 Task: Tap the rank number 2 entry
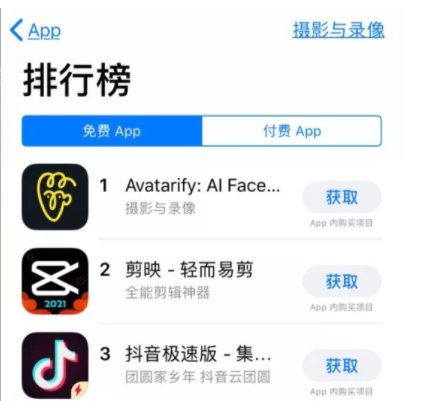point(105,270)
